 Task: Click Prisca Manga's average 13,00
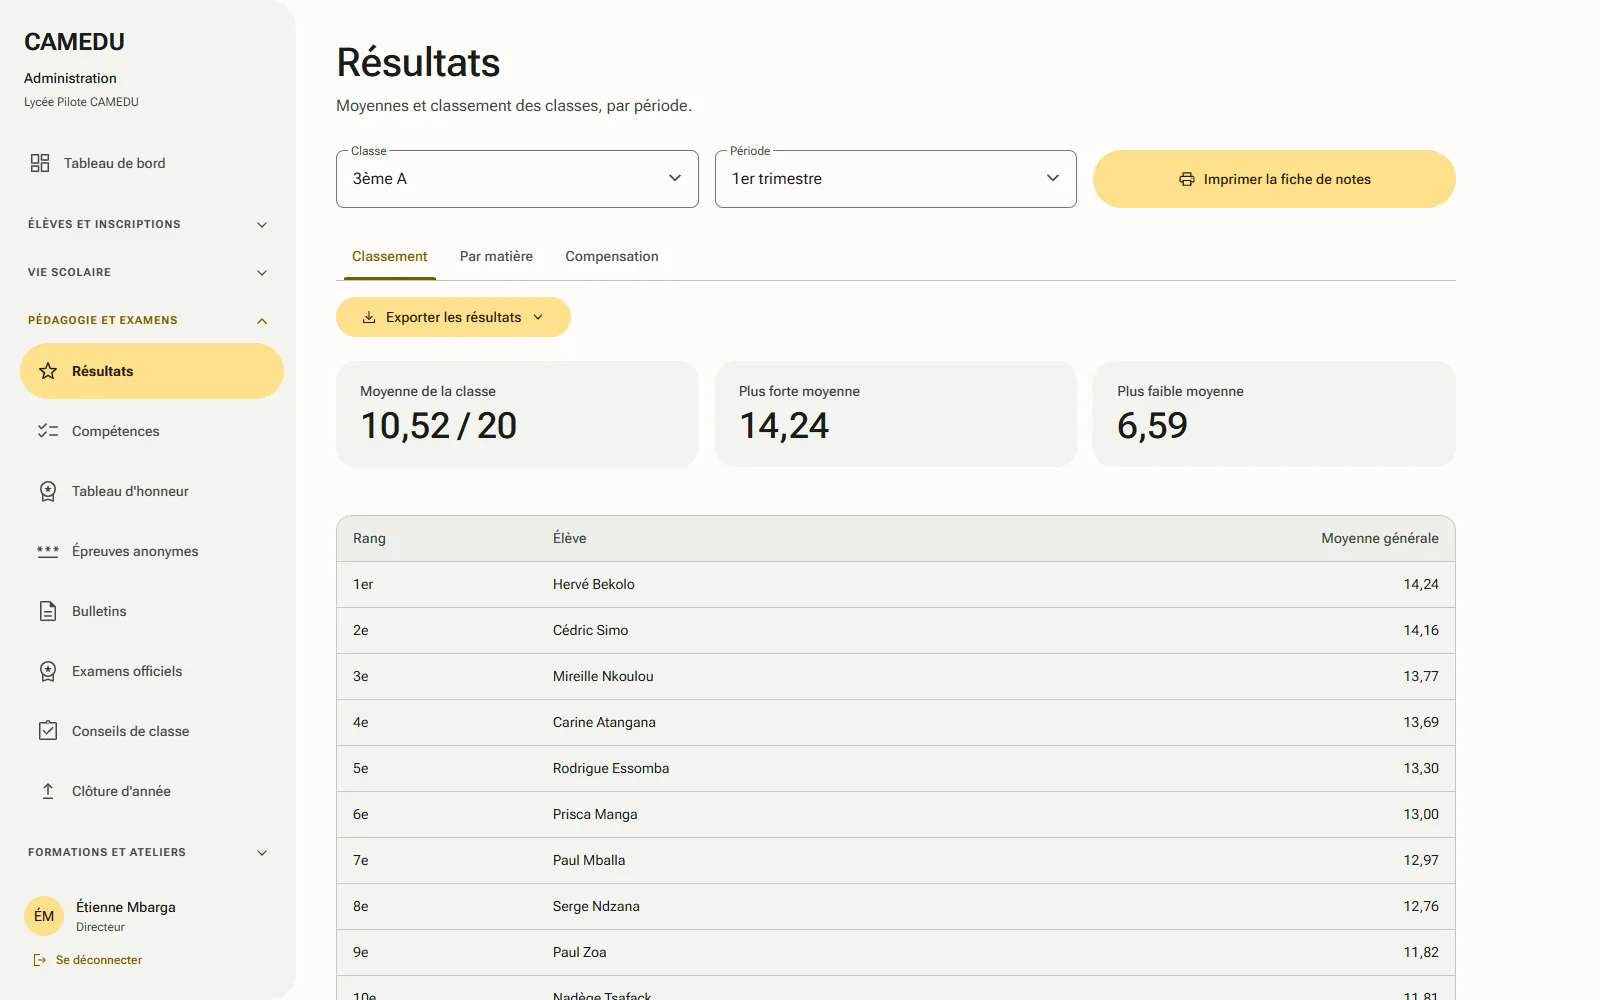pyautogui.click(x=1421, y=814)
